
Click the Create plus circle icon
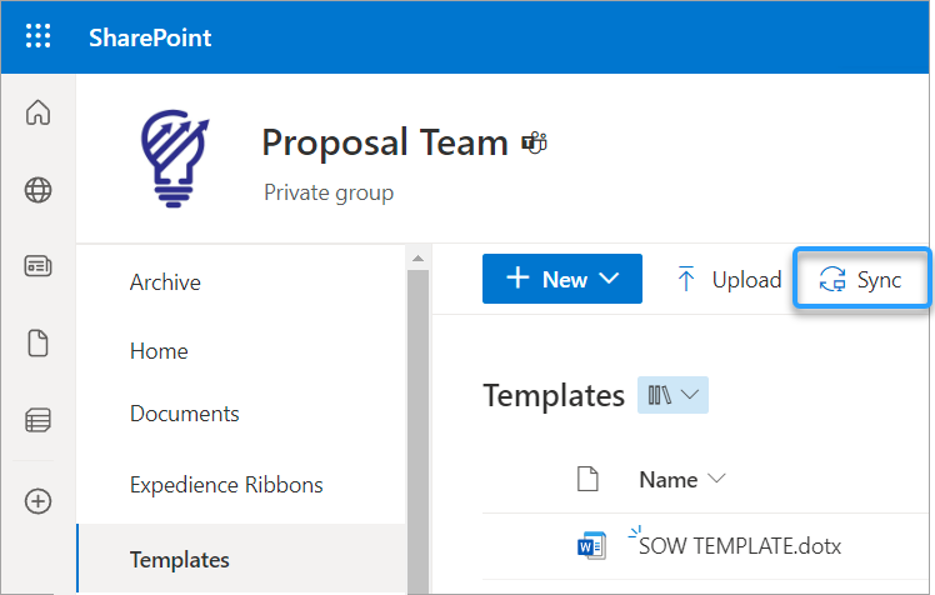[38, 501]
